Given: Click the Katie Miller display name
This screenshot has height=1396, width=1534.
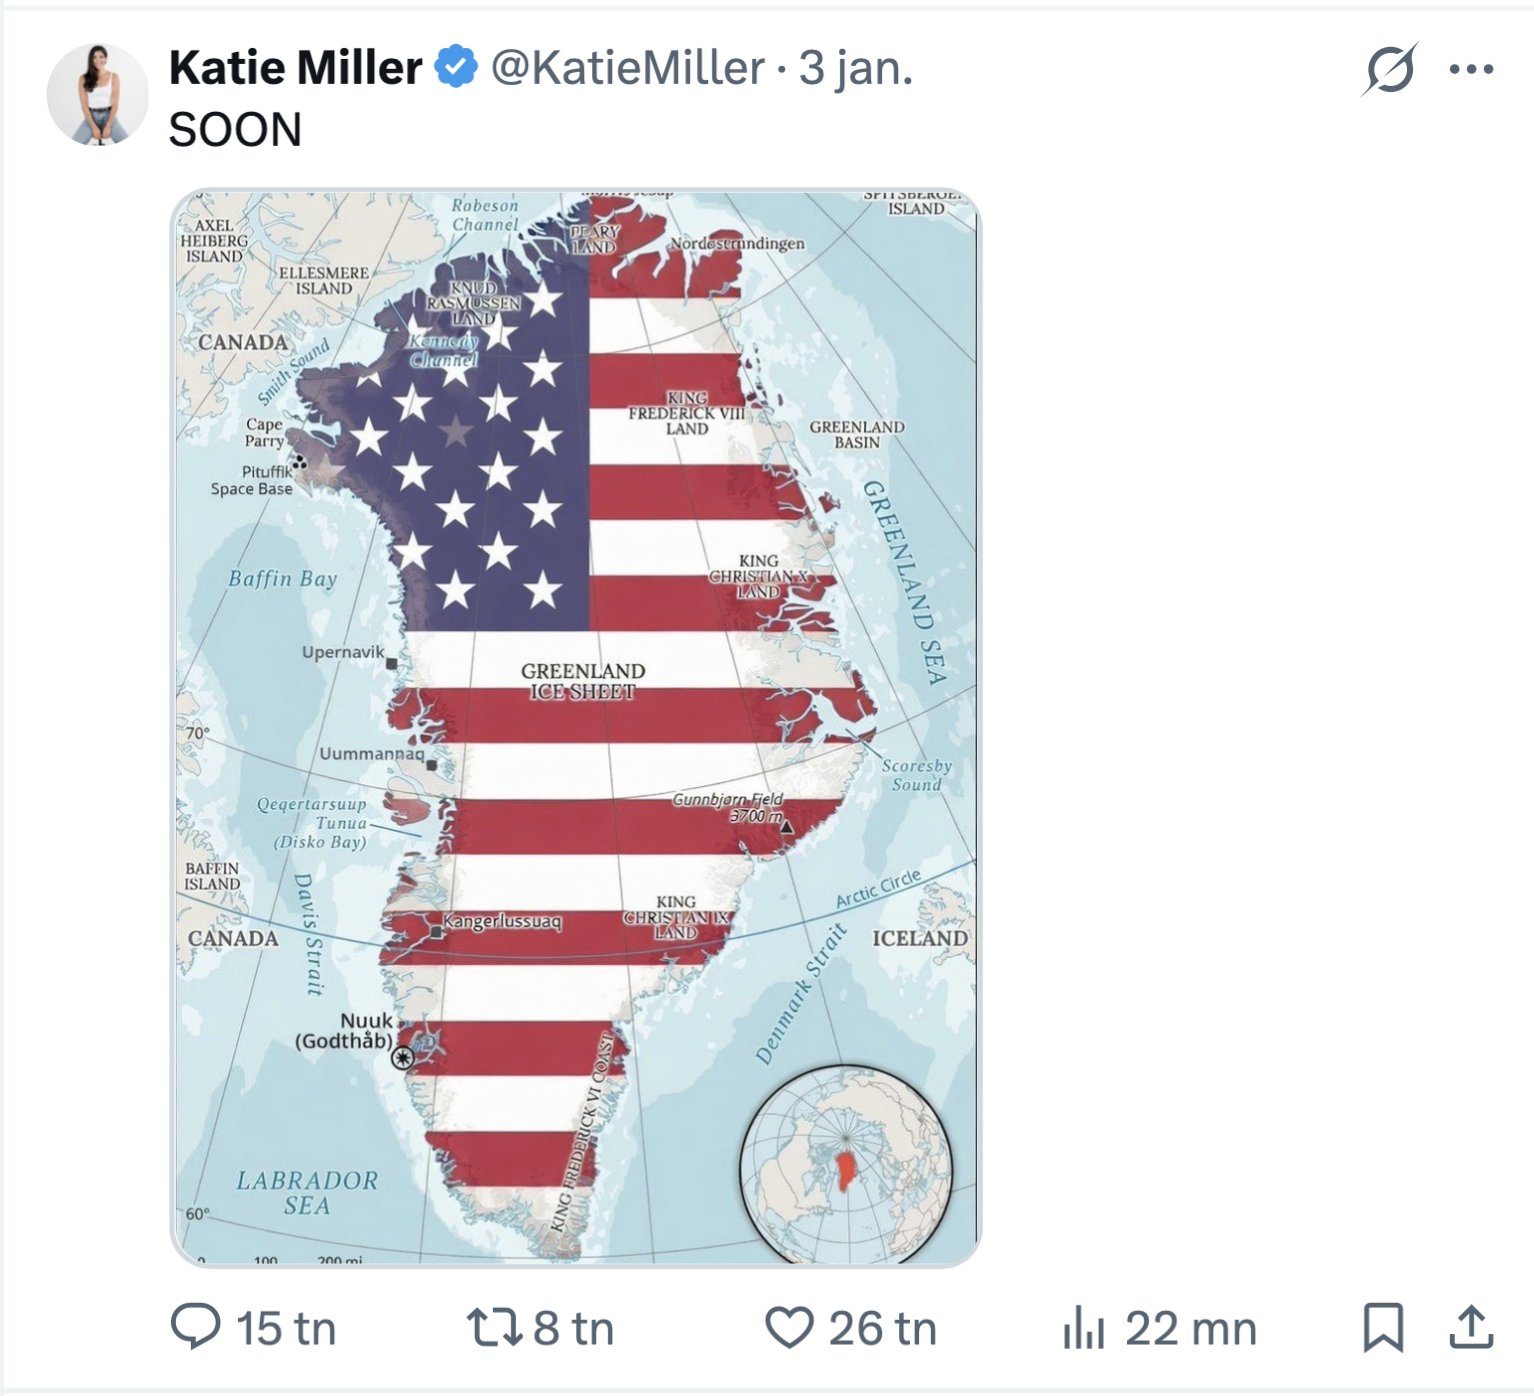Looking at the screenshot, I should pos(295,68).
